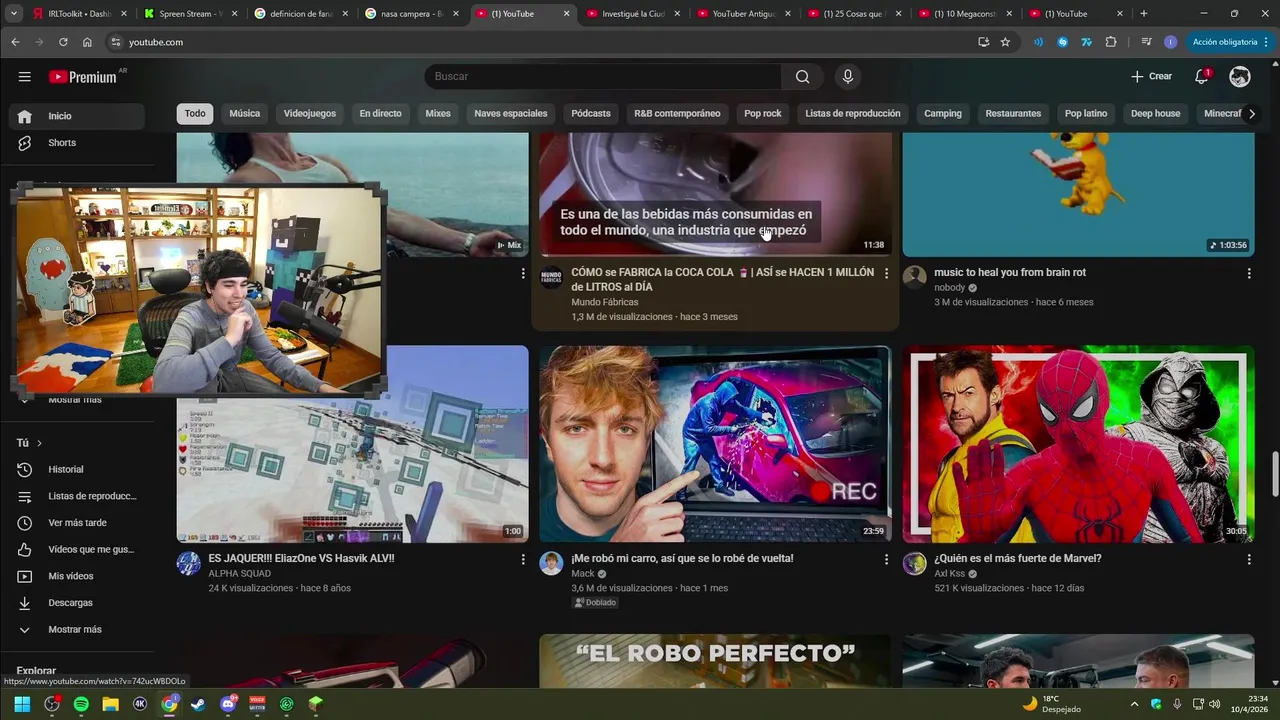Open the nobody channel avatar

914,277
